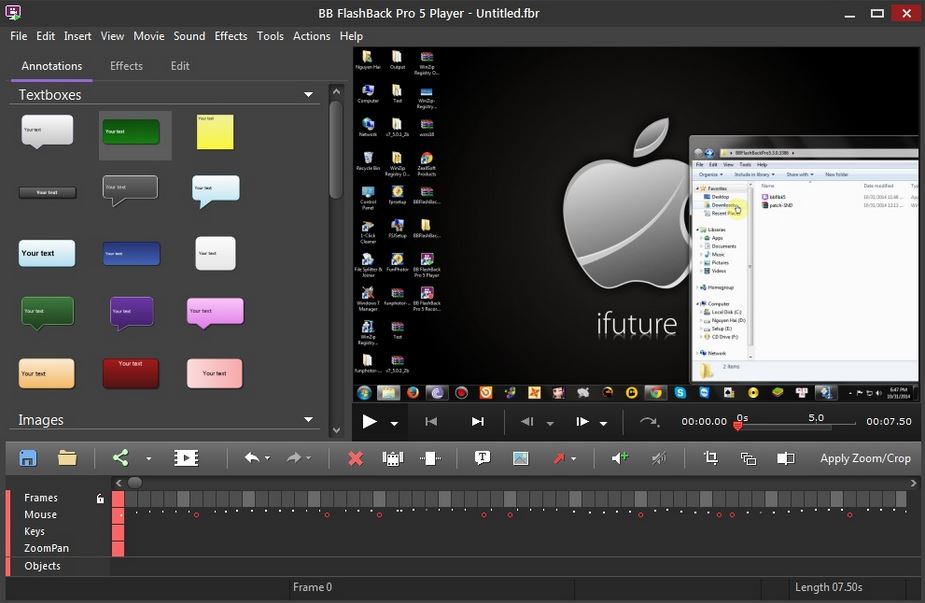
Task: Open the Undo history dropdown
Action: (267, 458)
